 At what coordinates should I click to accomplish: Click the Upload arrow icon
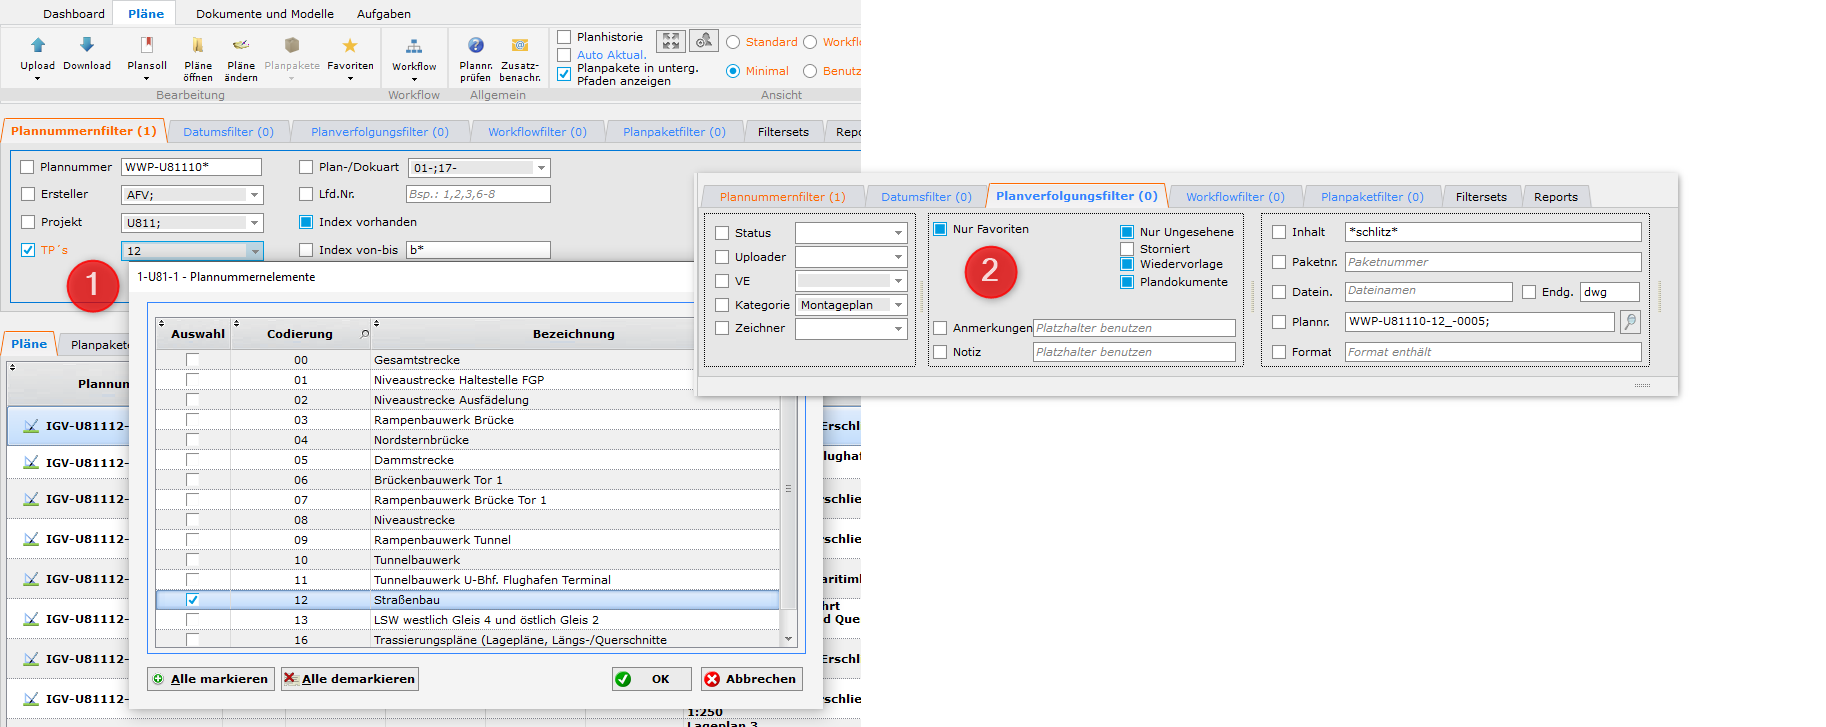coord(38,45)
